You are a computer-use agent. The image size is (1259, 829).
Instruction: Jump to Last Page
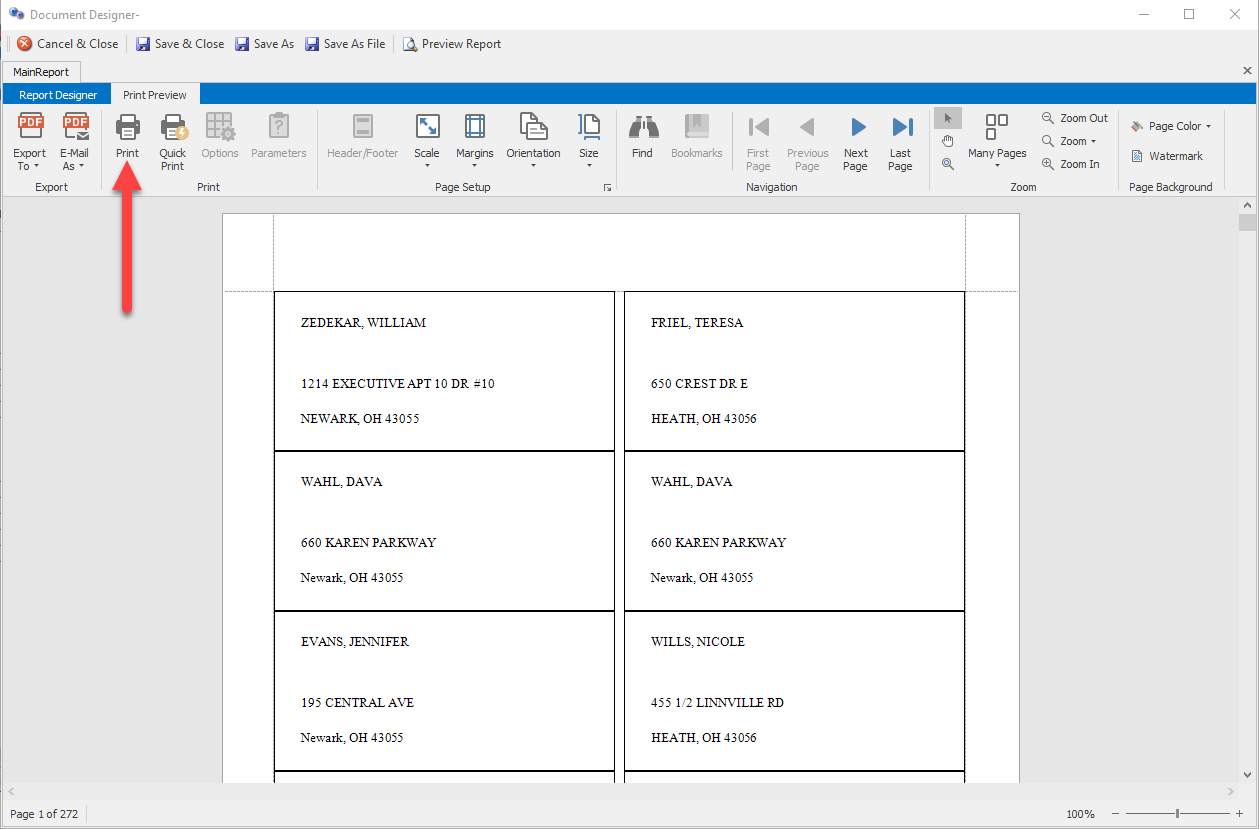[x=901, y=141]
